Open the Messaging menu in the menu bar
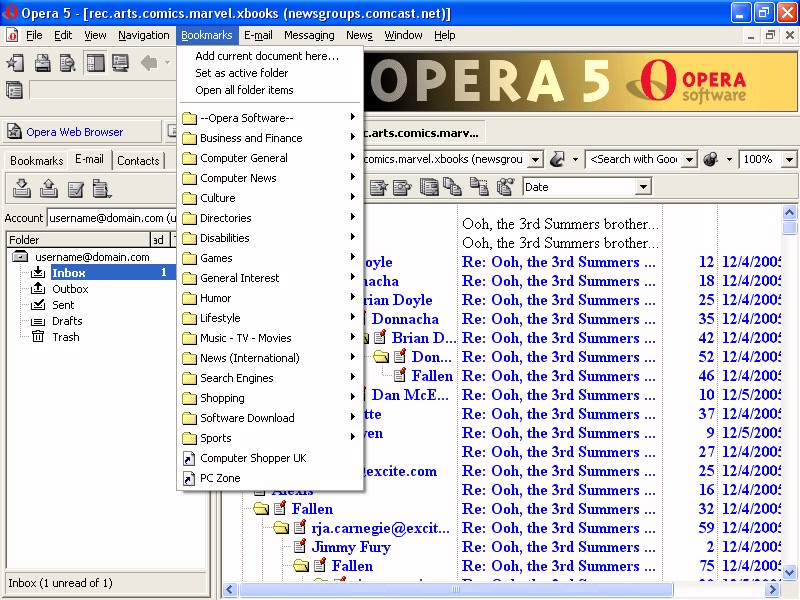This screenshot has width=800, height=600. pyautogui.click(x=309, y=35)
